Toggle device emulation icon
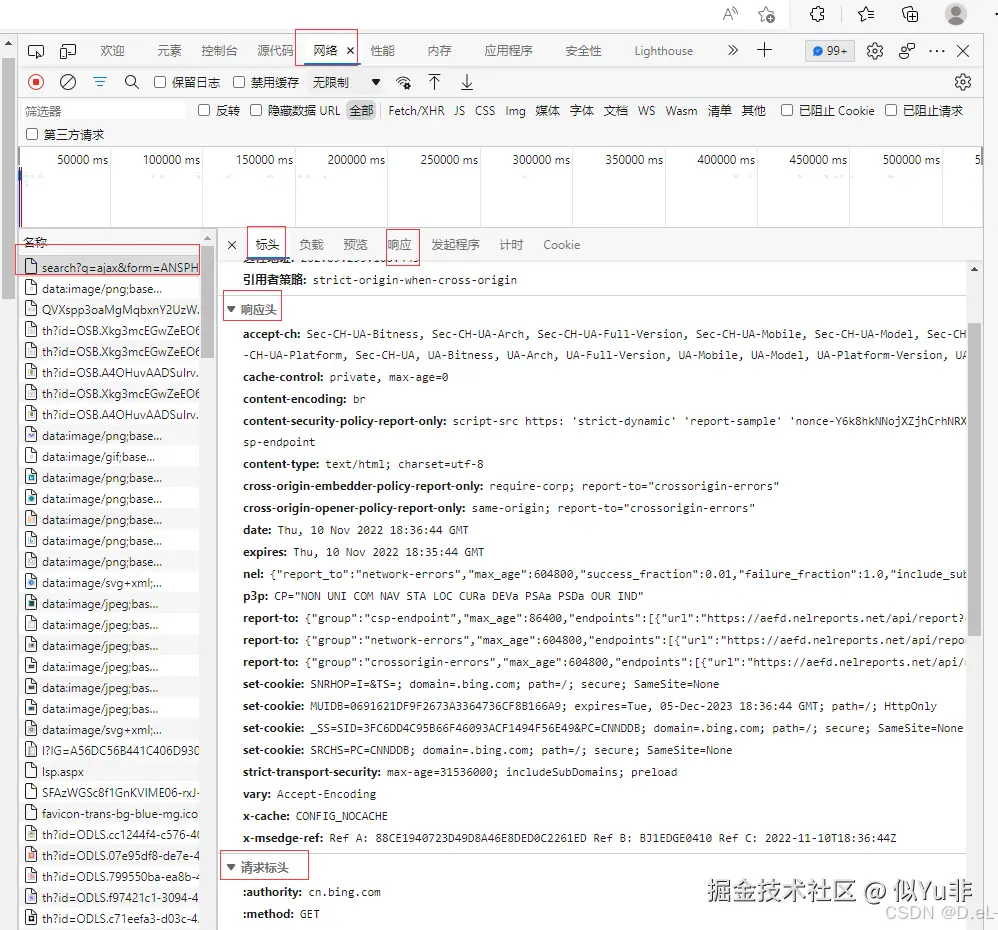 click(x=67, y=51)
